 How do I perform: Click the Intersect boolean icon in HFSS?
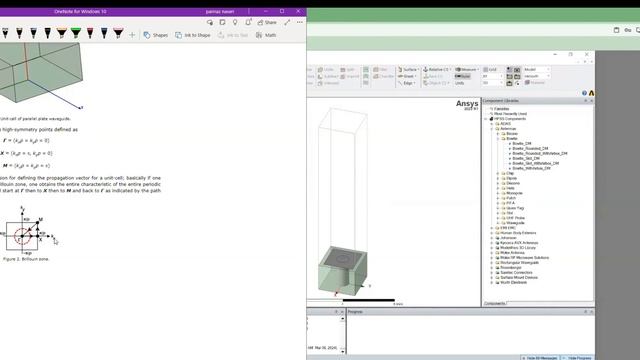[328, 83]
